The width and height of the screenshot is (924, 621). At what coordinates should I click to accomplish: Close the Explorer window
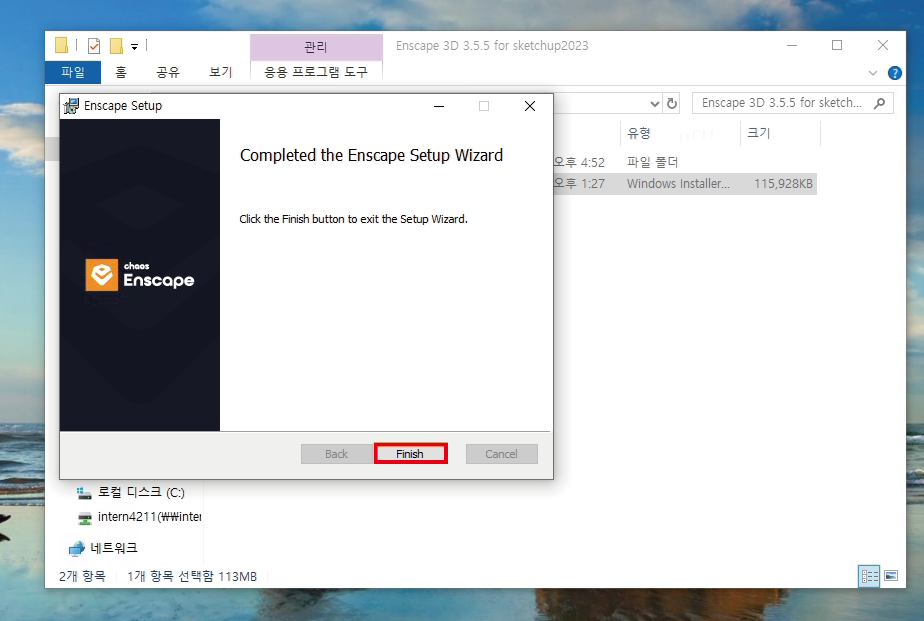tap(883, 45)
